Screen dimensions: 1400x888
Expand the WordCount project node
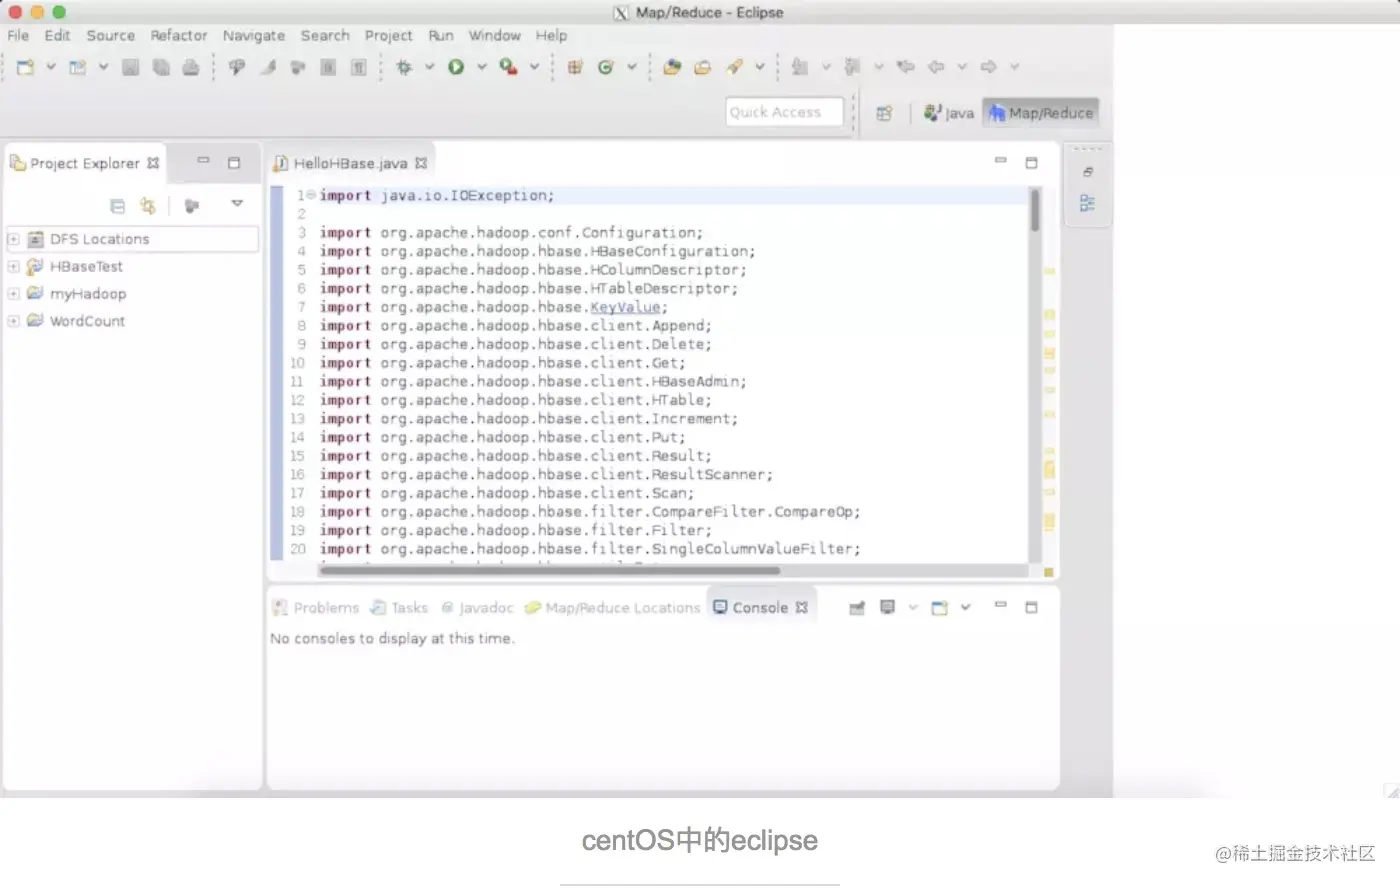pos(13,321)
